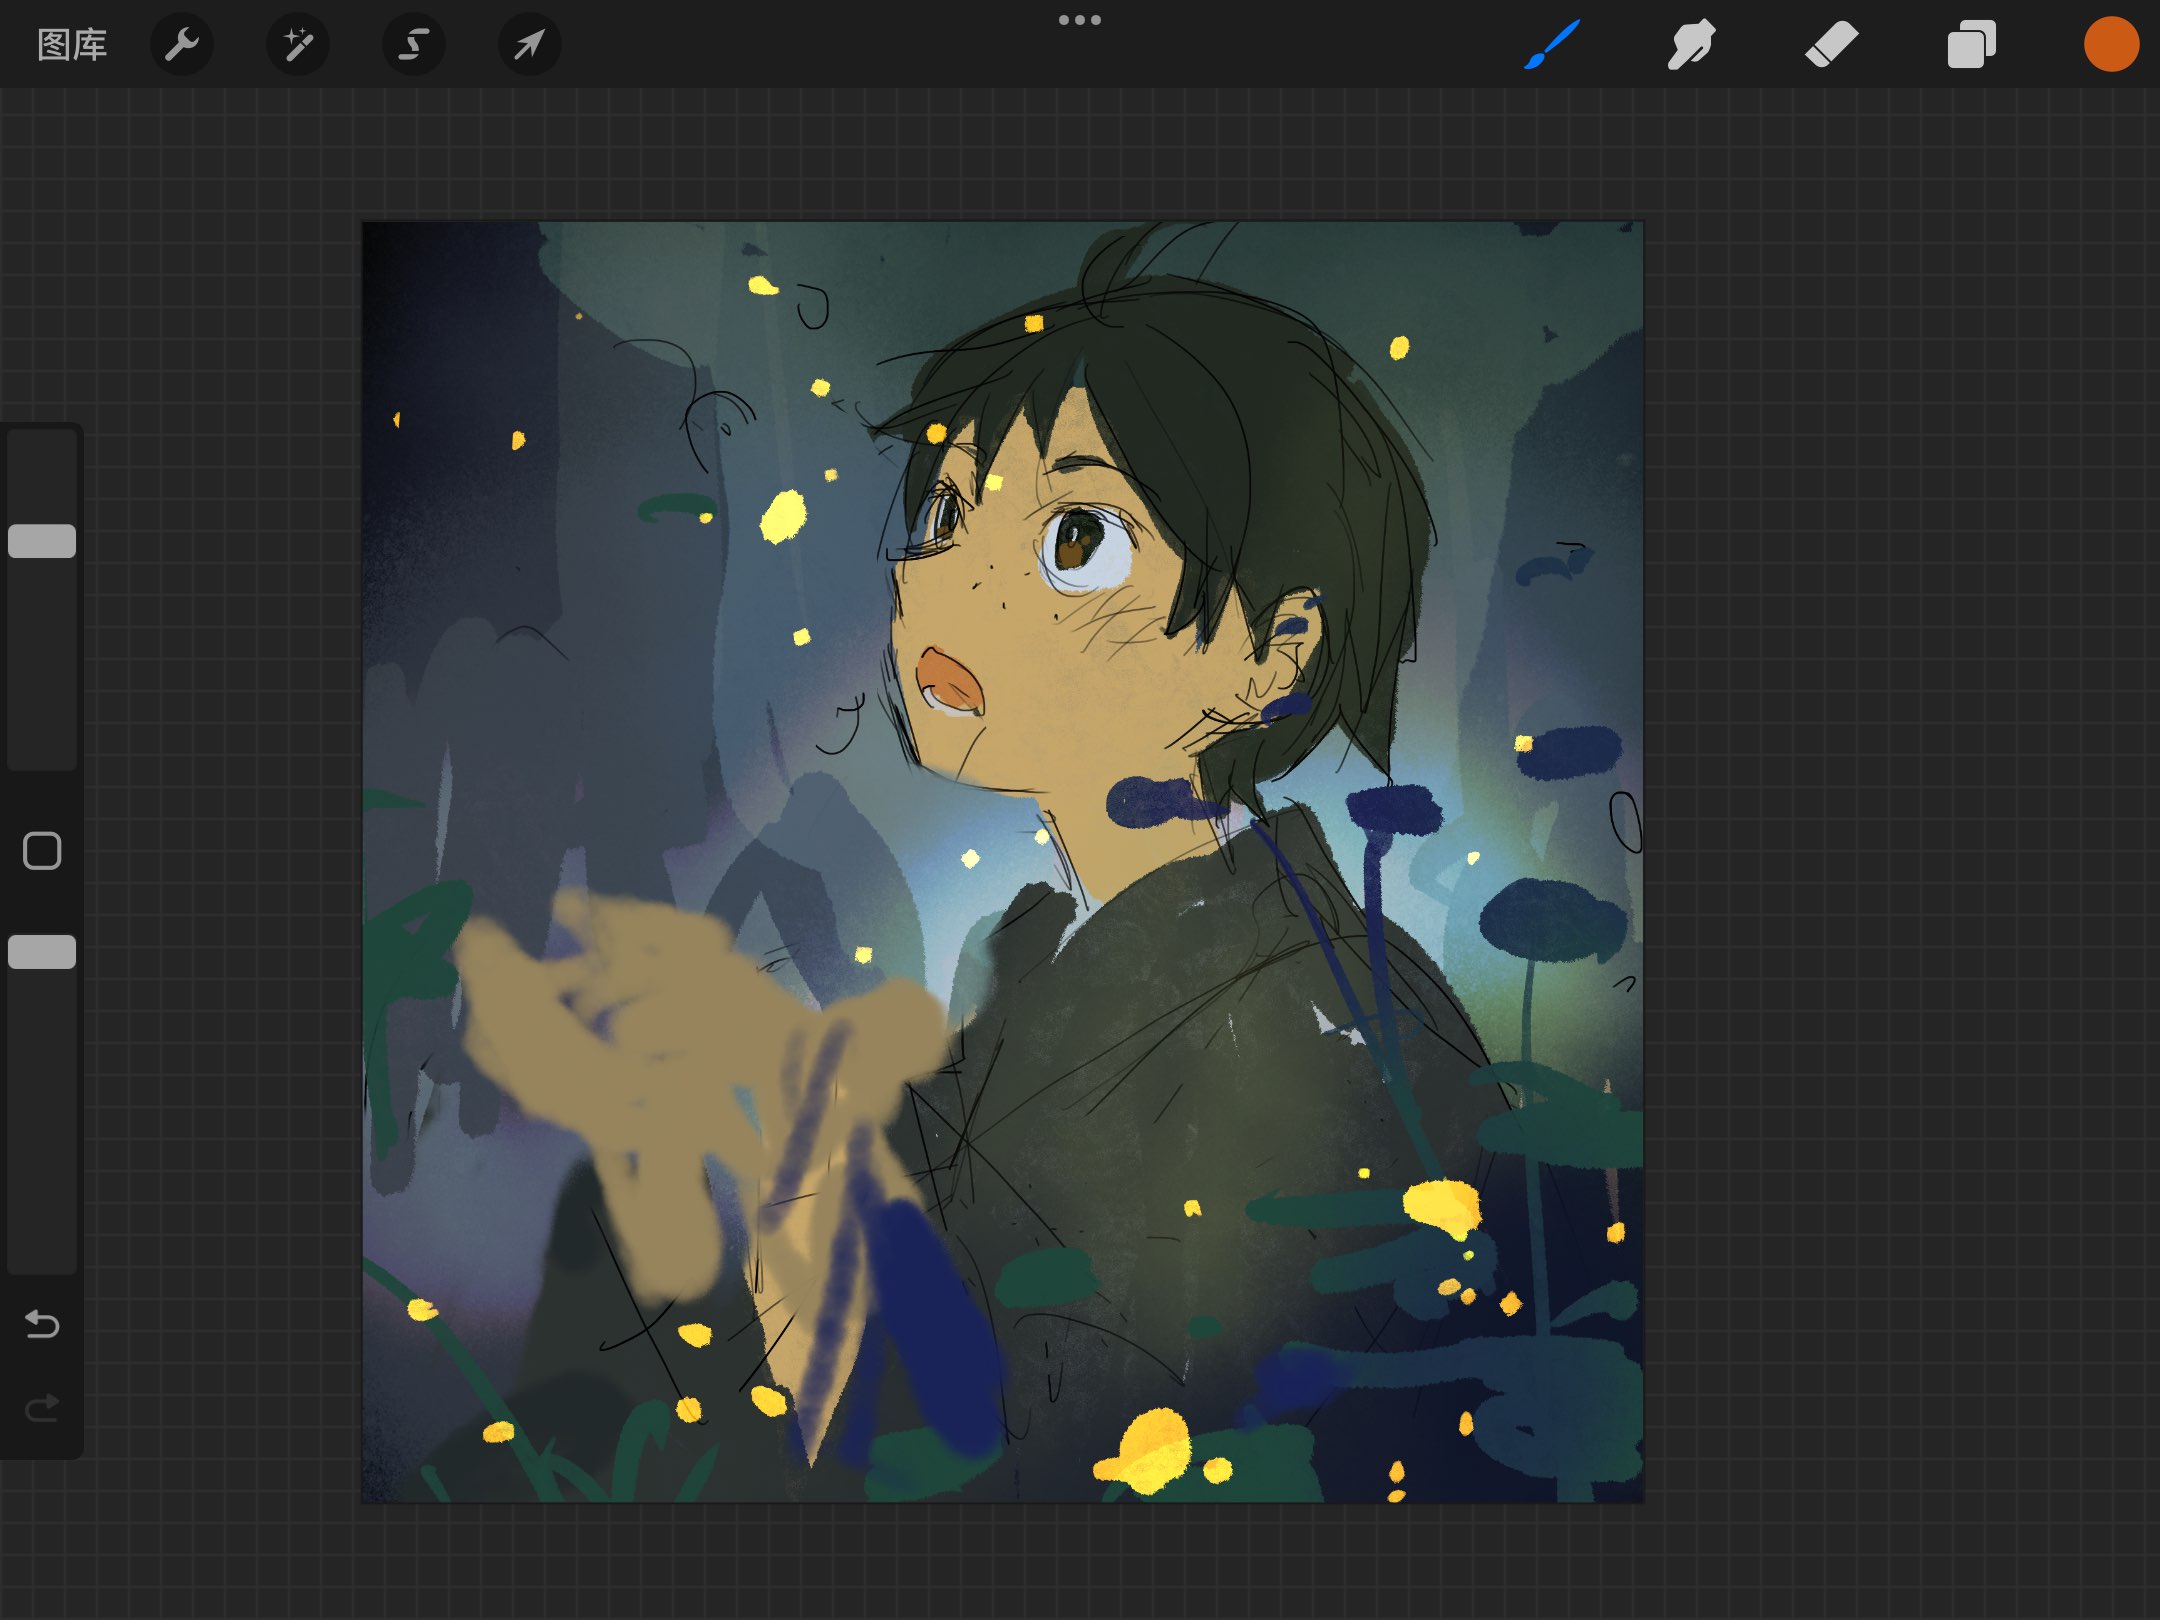Screen dimensions: 2160x1620
Task: Select the Smudge tool
Action: point(1692,45)
